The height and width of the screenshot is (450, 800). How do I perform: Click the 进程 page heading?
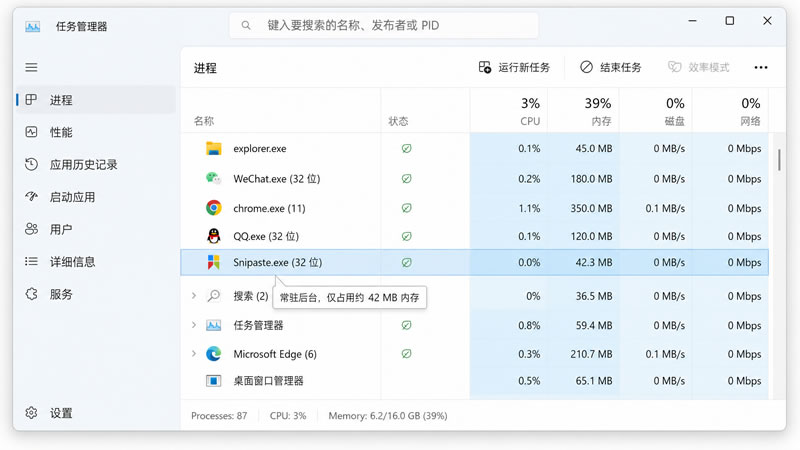[x=205, y=68]
